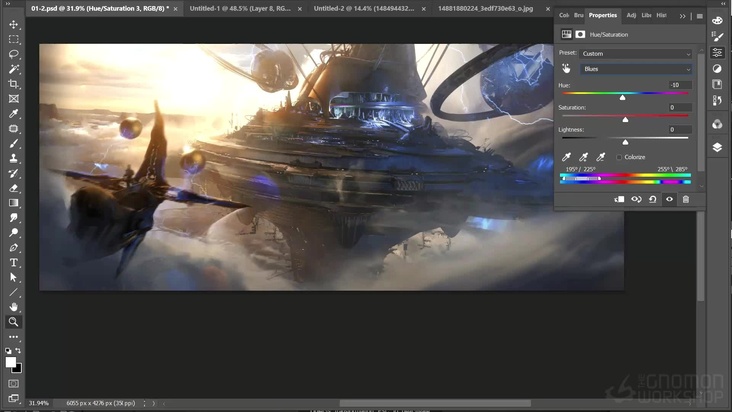Select the Smudge tool
This screenshot has height=412, width=732.
(14, 218)
